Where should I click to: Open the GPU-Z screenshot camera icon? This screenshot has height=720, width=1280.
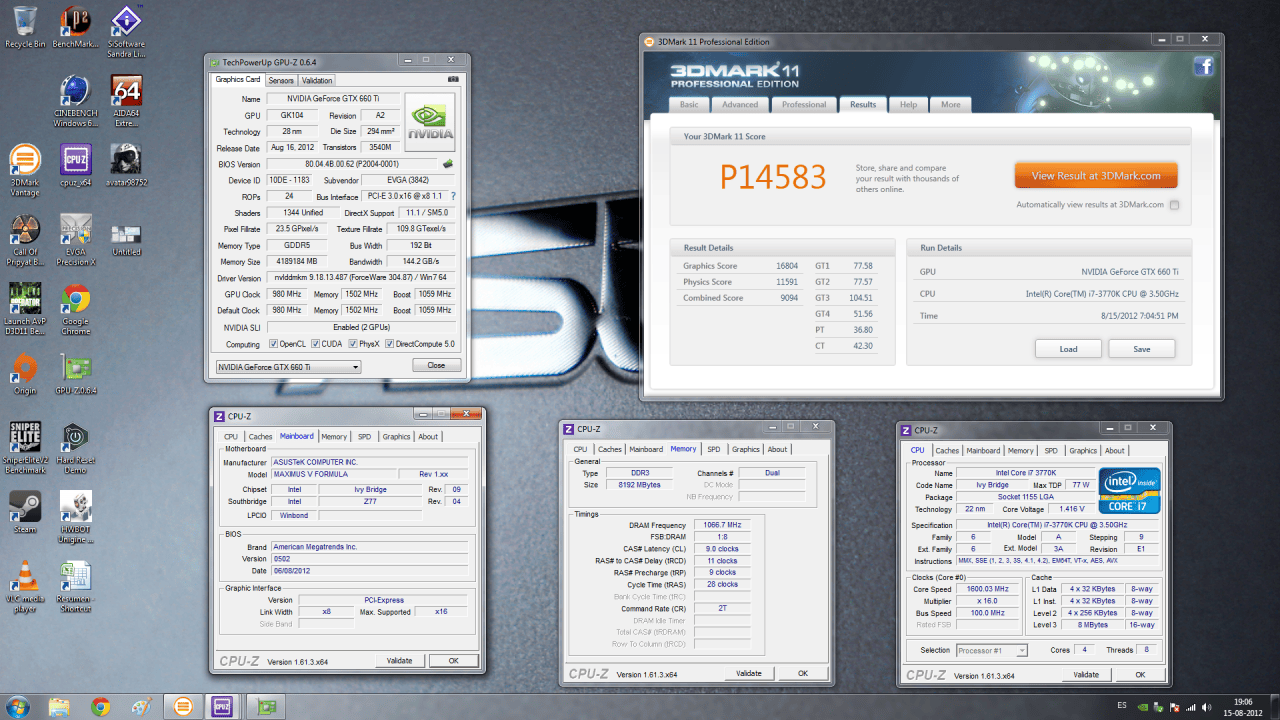[453, 79]
